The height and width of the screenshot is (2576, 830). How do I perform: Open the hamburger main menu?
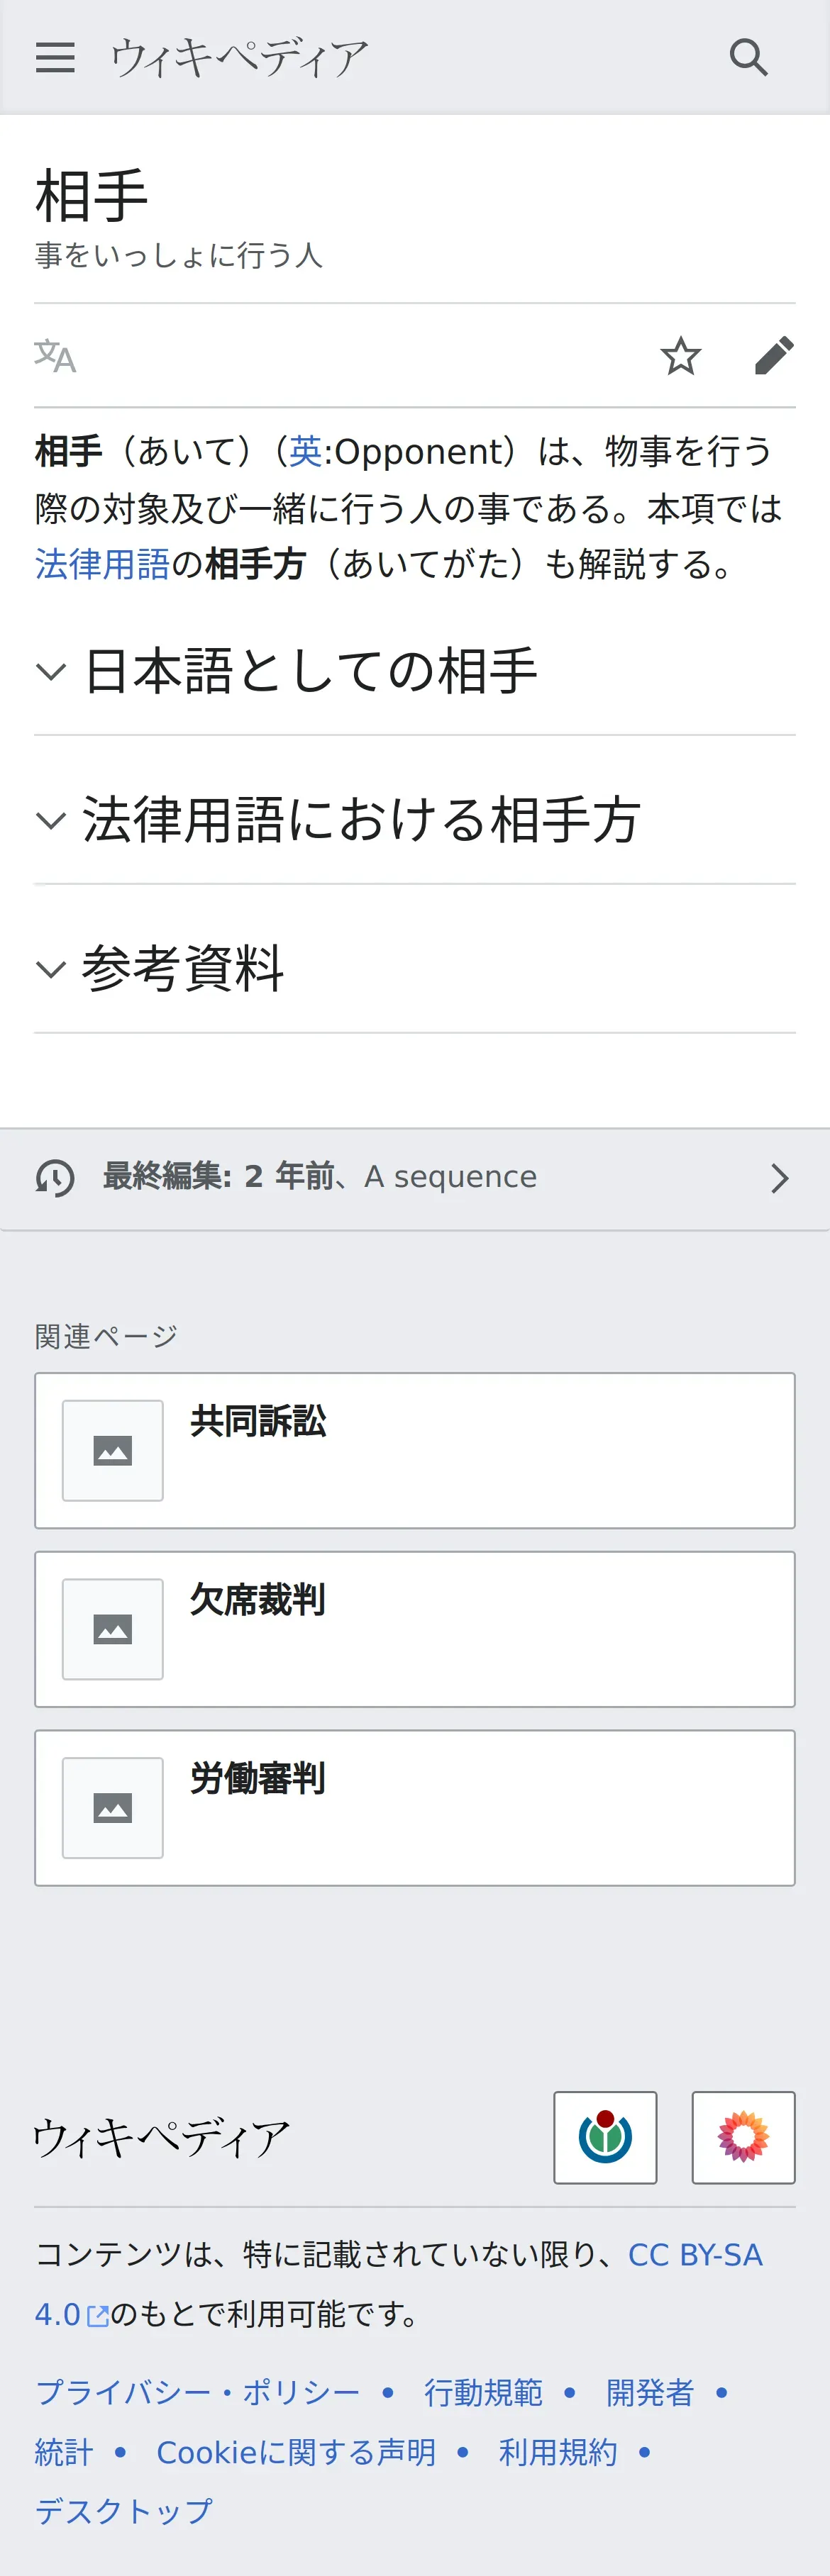click(55, 58)
